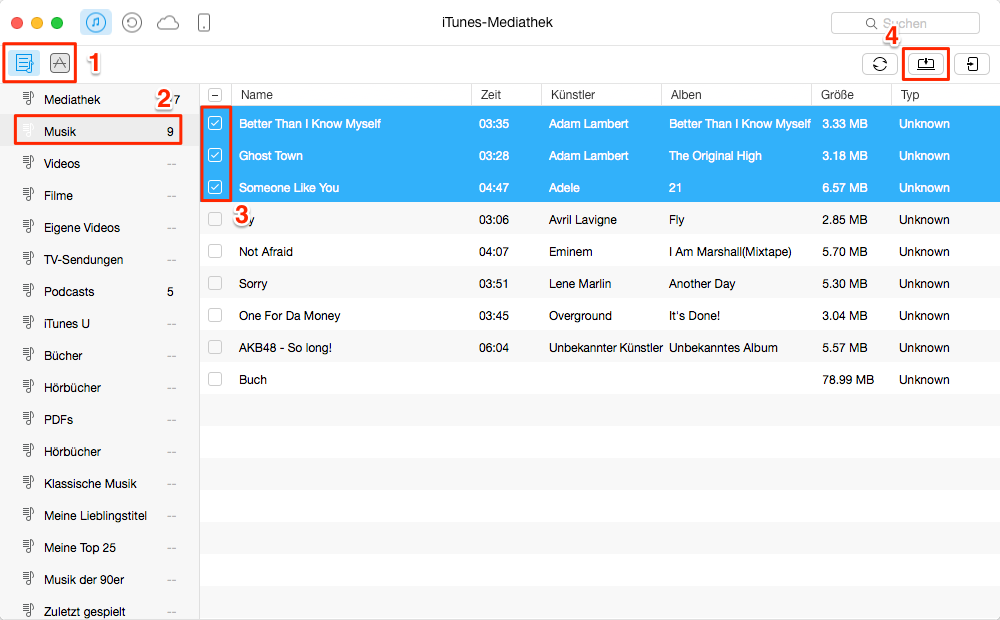Open Bücher in the sidebar

click(x=99, y=355)
